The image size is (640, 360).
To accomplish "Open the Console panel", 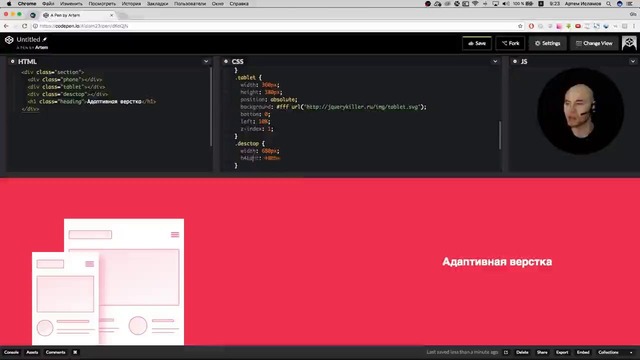I will 11,352.
